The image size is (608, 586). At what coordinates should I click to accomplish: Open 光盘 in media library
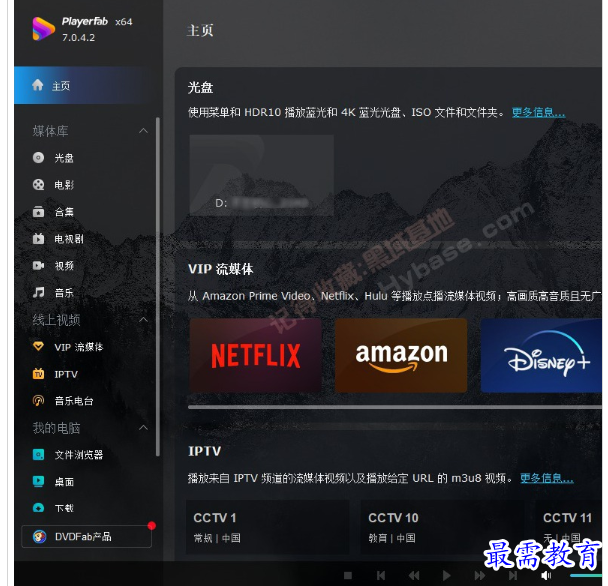pos(64,158)
